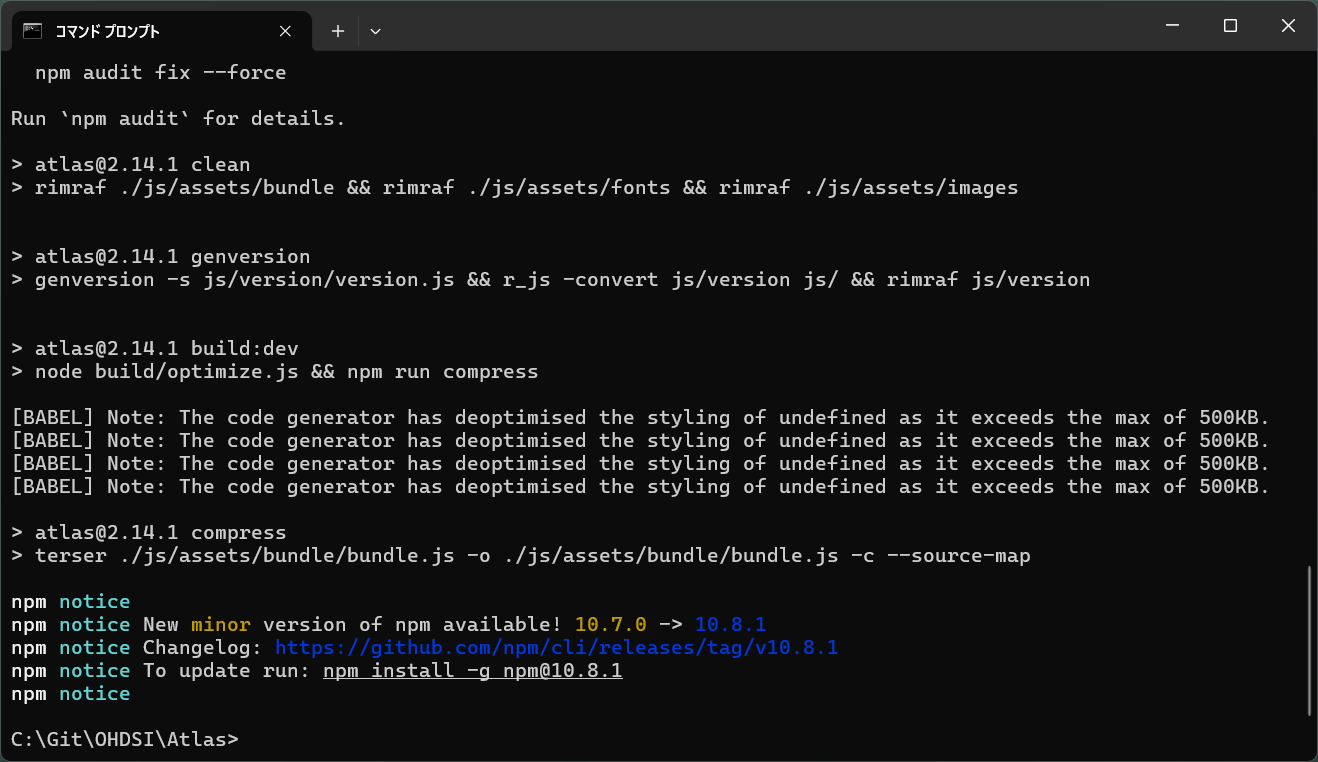Image resolution: width=1318 pixels, height=762 pixels.
Task: Click the yellow 10.7.0 version number
Action: (x=610, y=625)
